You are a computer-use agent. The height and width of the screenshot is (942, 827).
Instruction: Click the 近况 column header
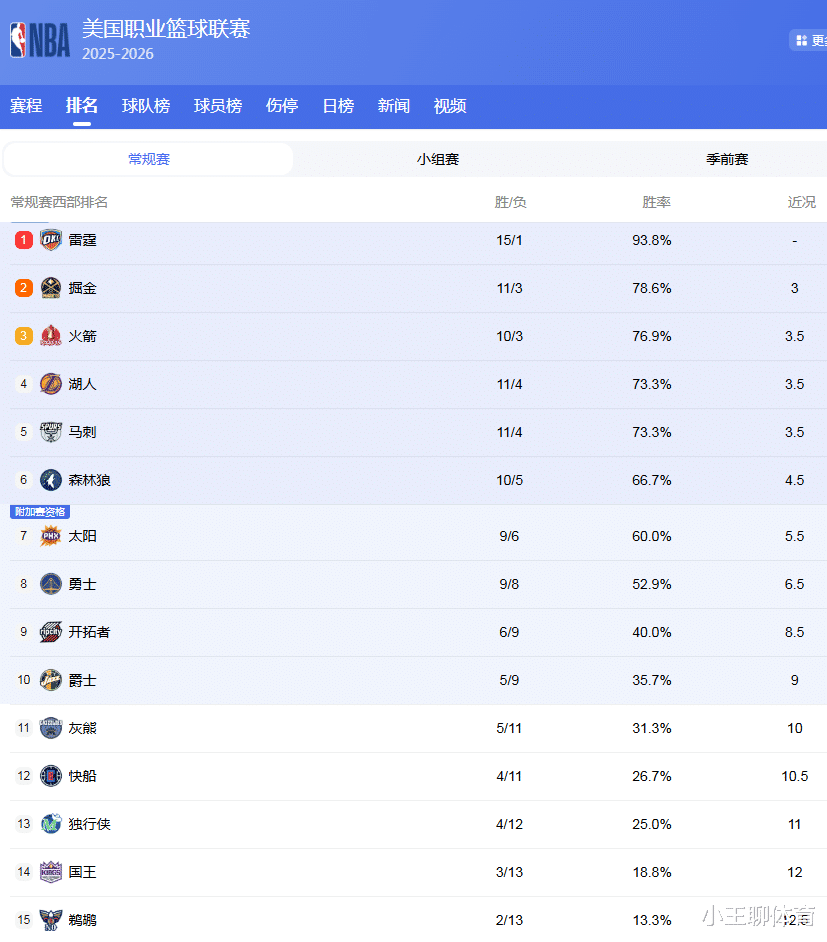[802, 202]
